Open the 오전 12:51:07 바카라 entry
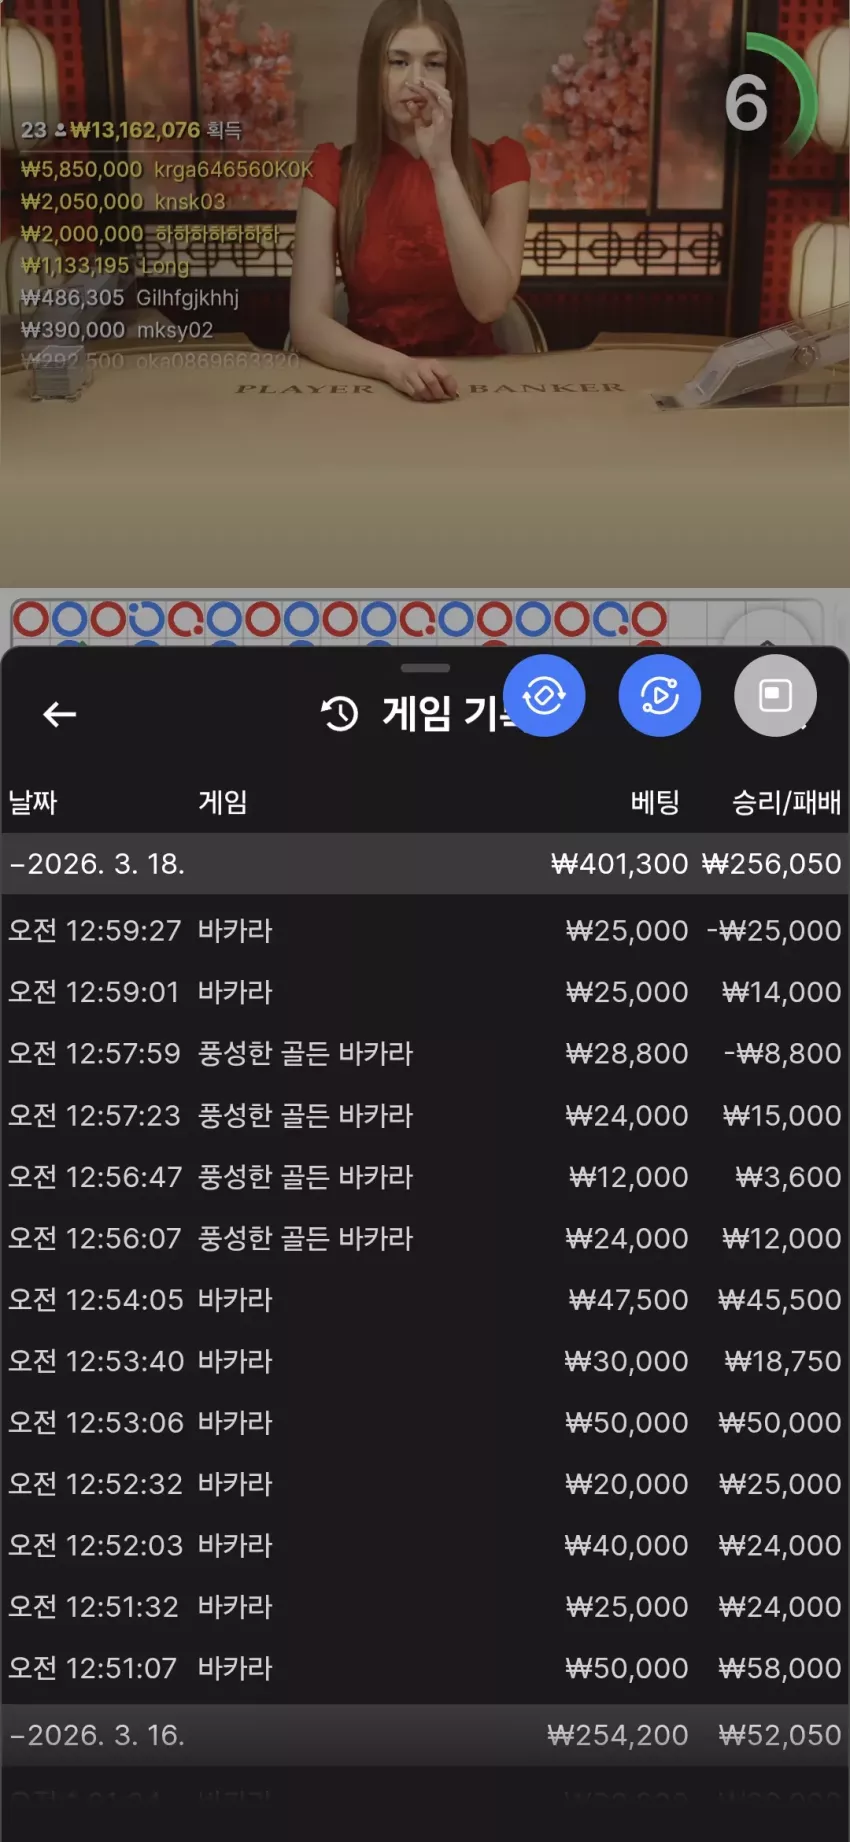Screen dimensions: 850x1842 425,1669
